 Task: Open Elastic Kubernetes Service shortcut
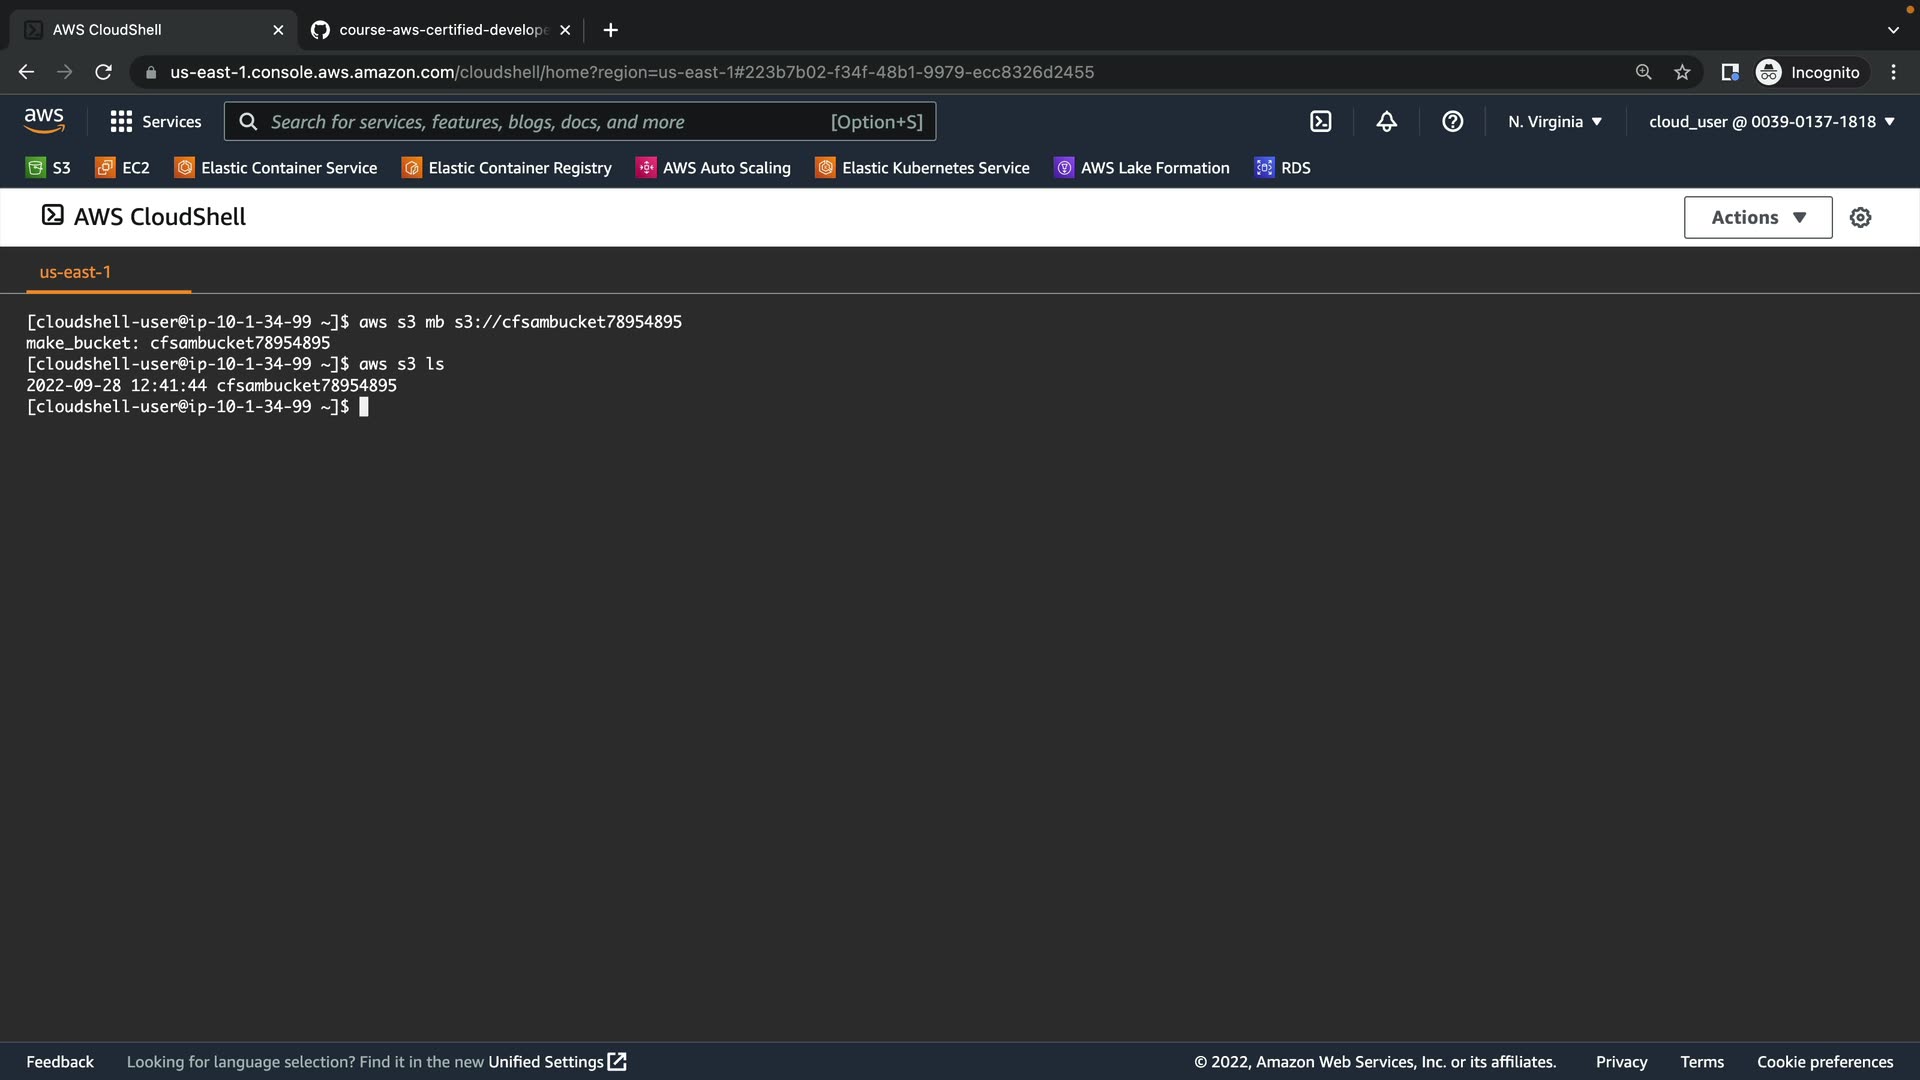point(922,168)
